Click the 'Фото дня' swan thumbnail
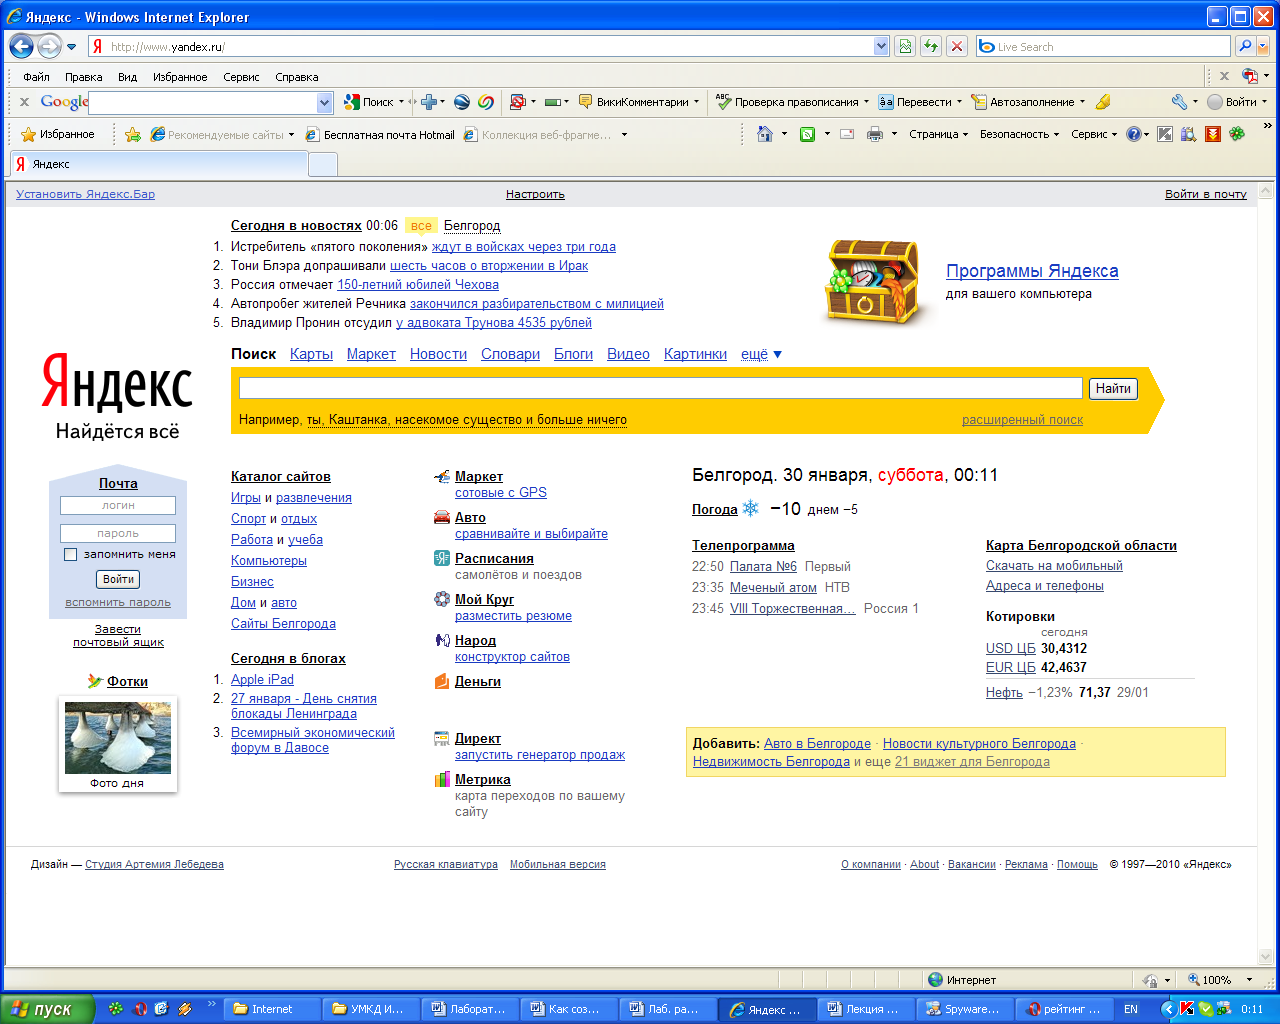Image resolution: width=1280 pixels, height=1024 pixels. [118, 737]
